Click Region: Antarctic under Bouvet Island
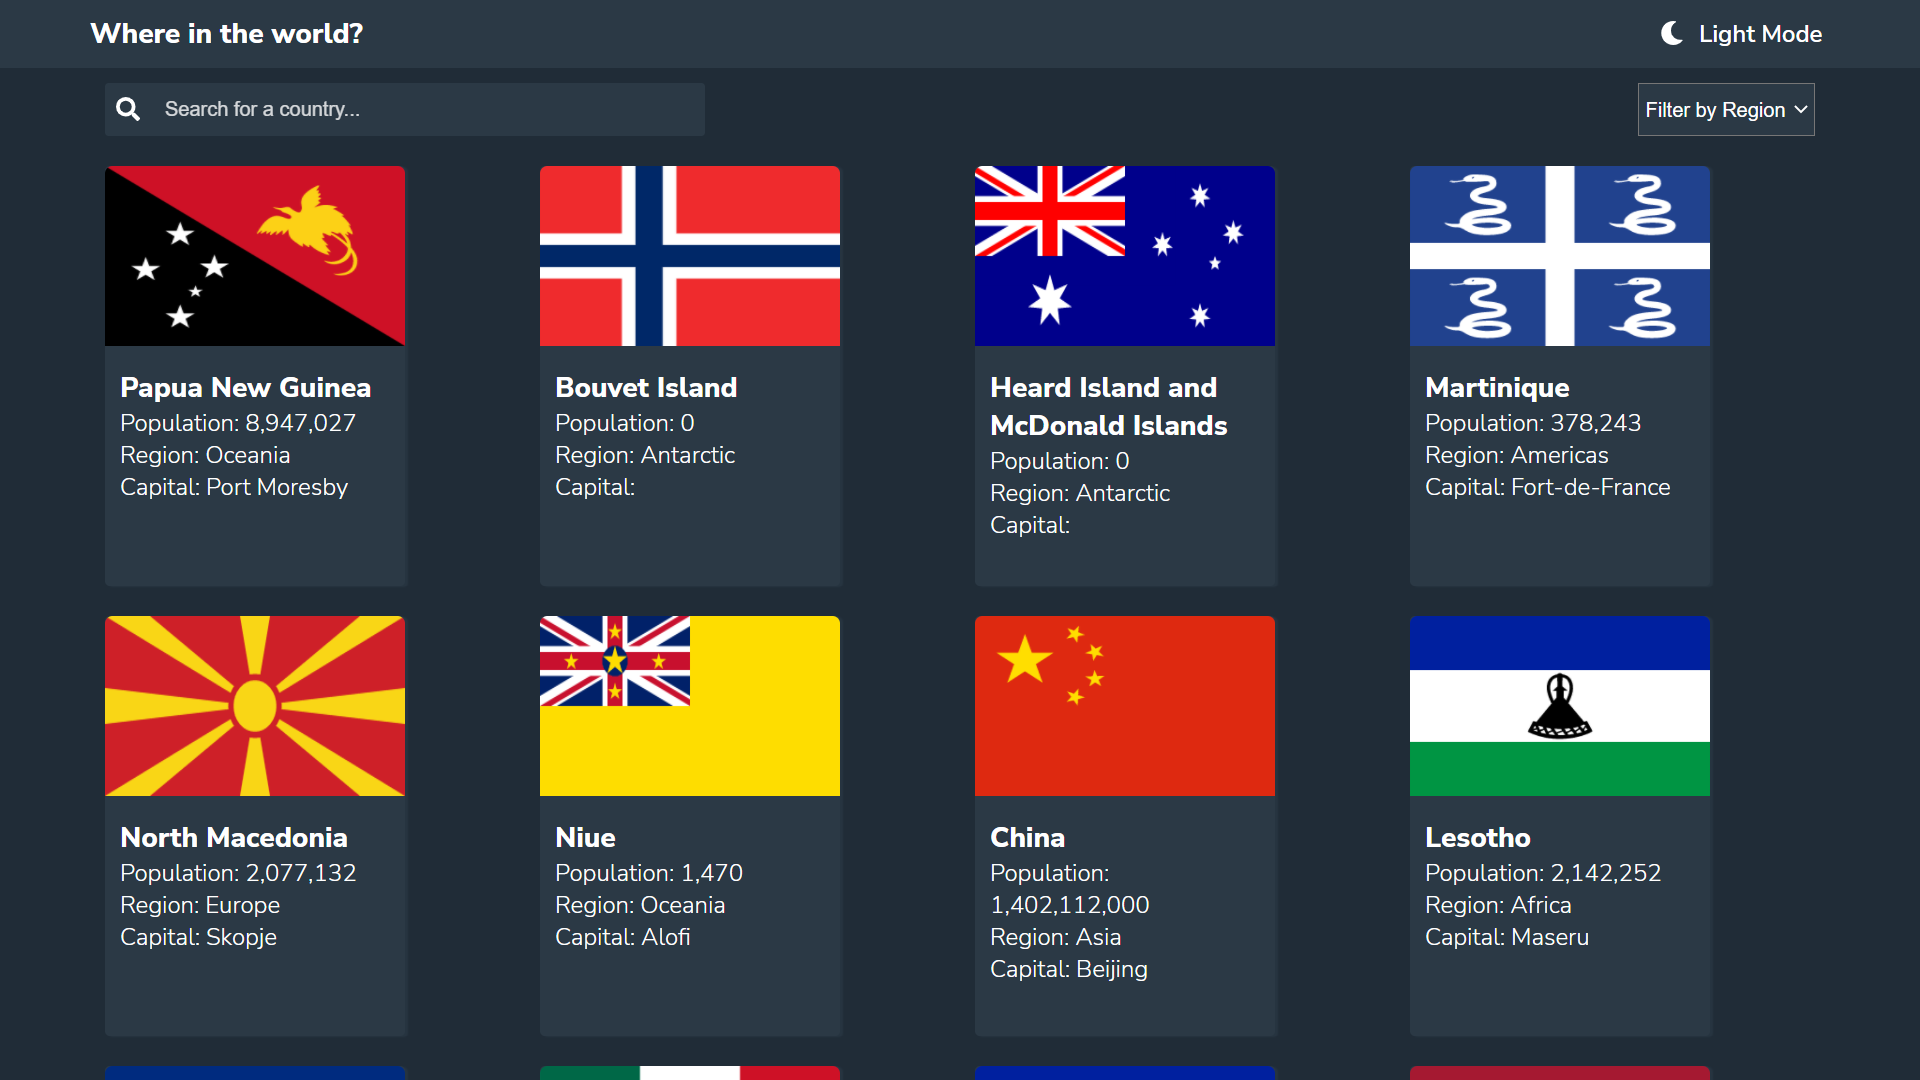 click(645, 455)
